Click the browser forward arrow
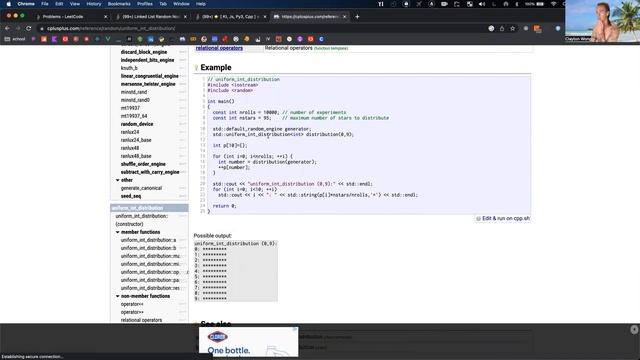Viewport: 640px width, 360px height. point(18,28)
